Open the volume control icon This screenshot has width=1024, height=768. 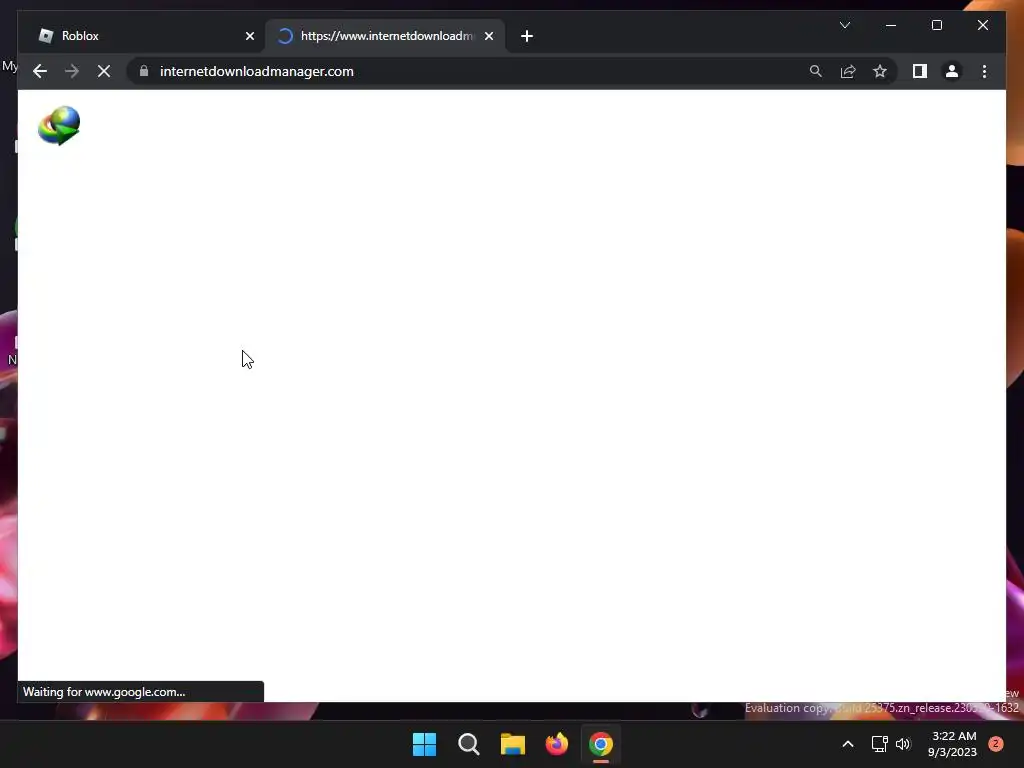(x=903, y=744)
